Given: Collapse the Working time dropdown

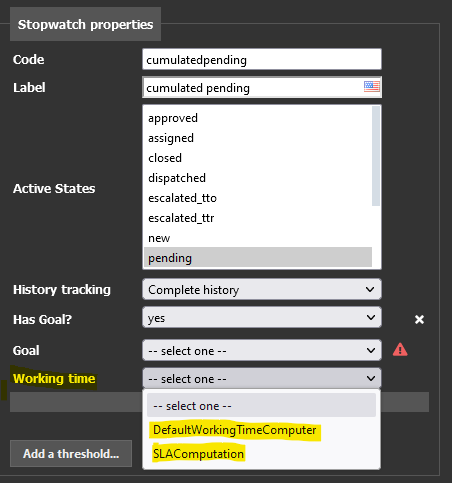Looking at the screenshot, I should tap(262, 378).
